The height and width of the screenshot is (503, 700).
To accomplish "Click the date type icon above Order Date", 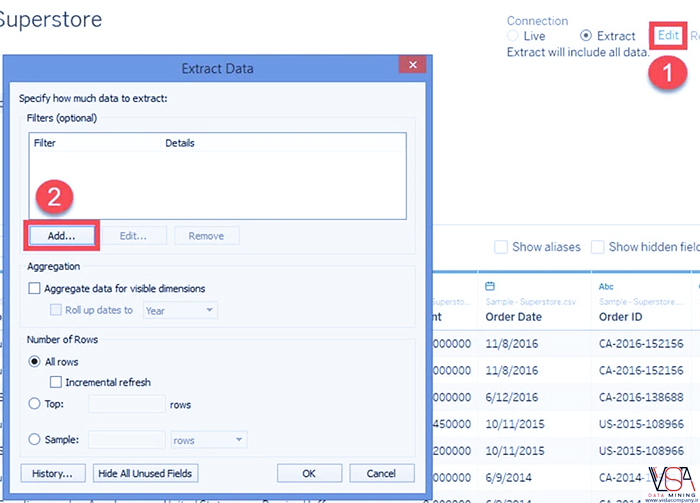I will click(x=489, y=286).
